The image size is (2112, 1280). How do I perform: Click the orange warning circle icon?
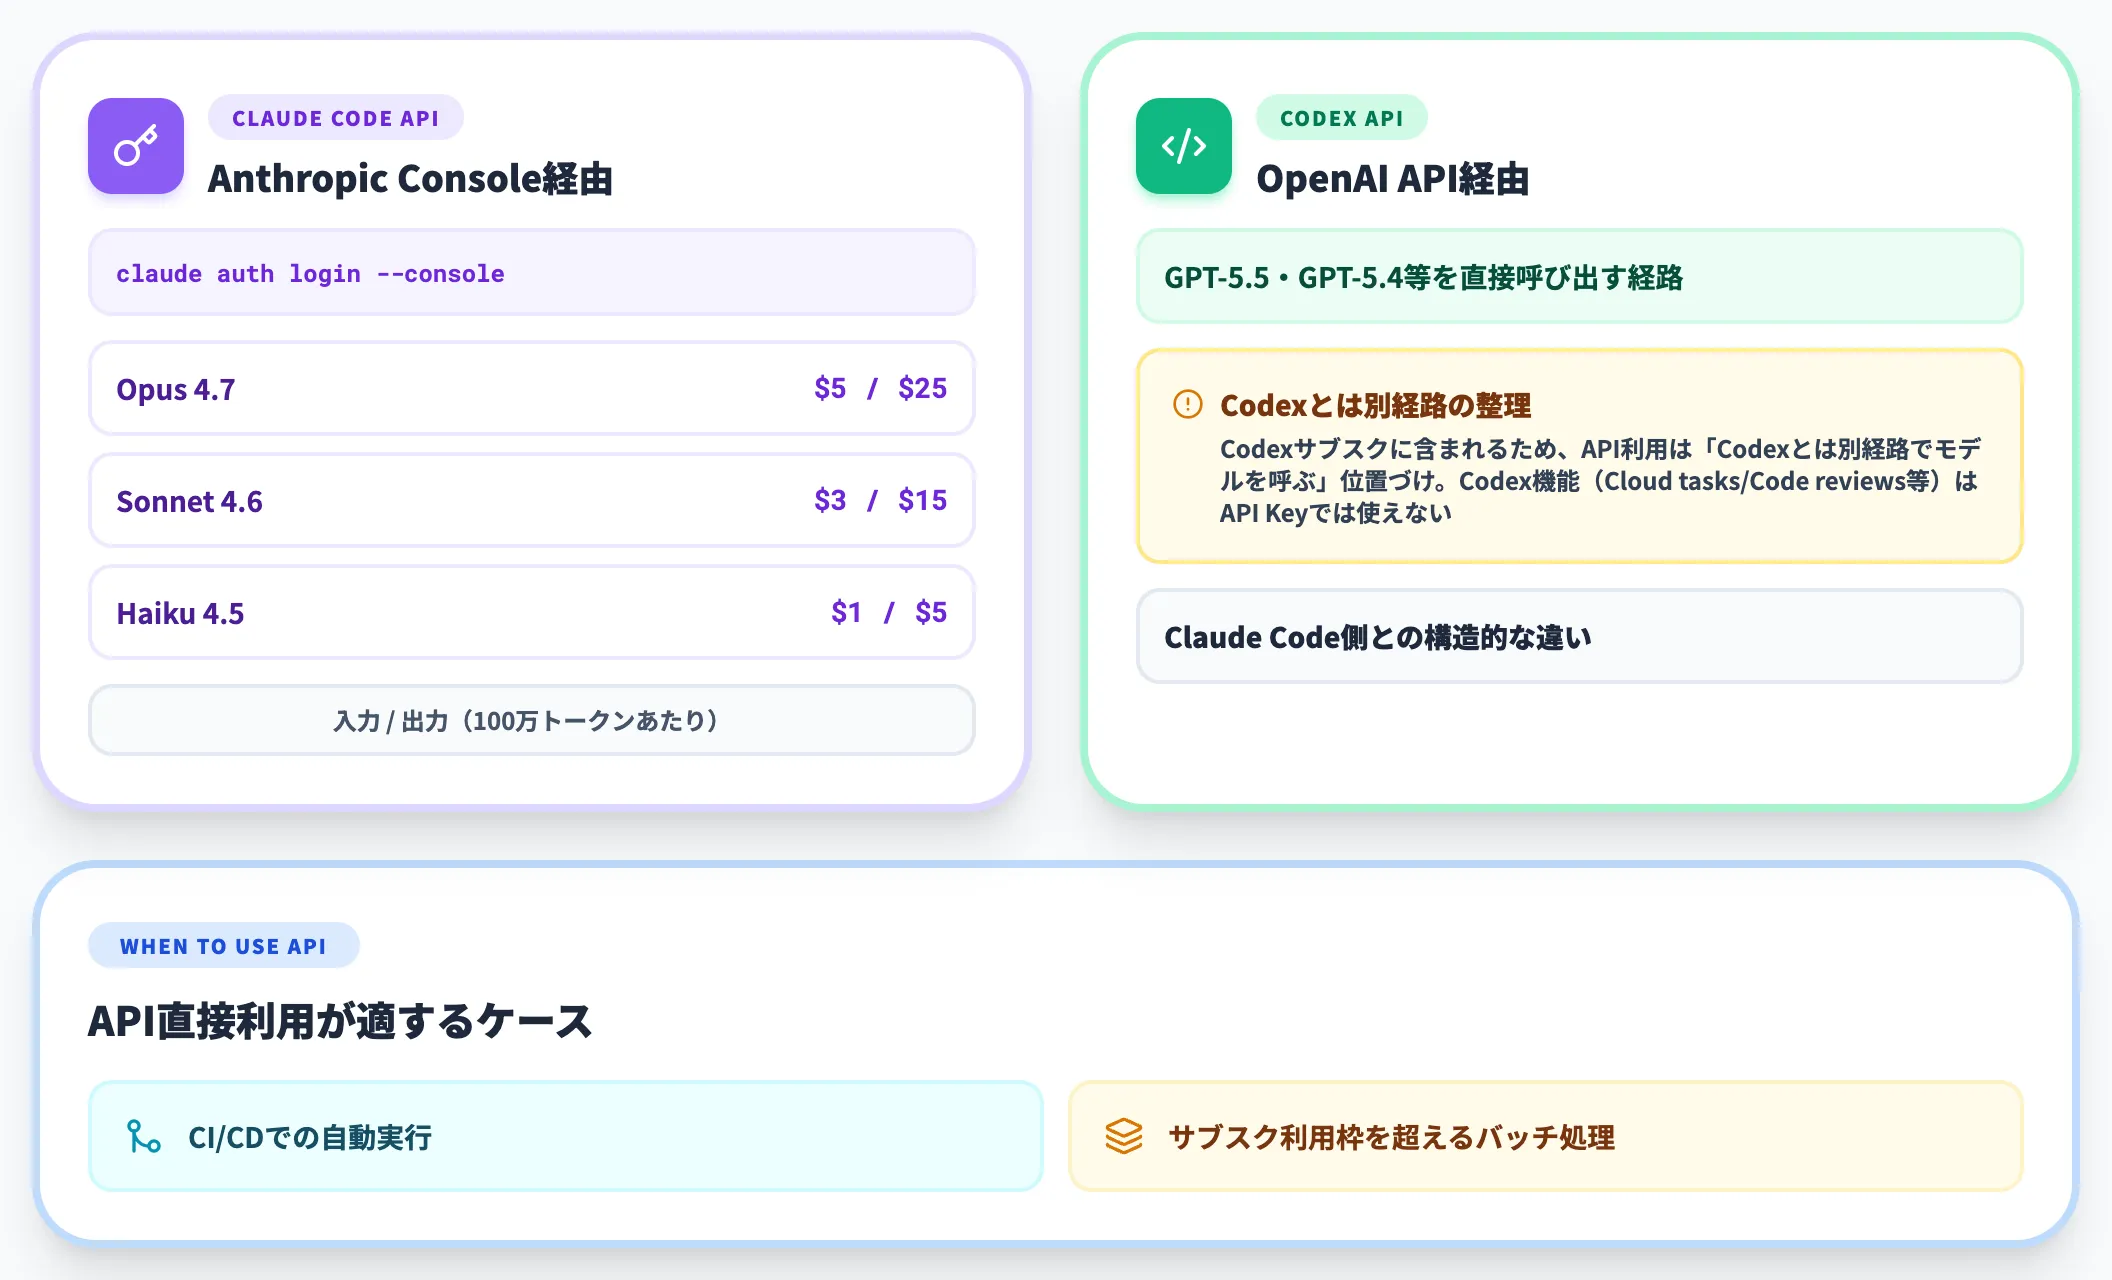coord(1187,404)
